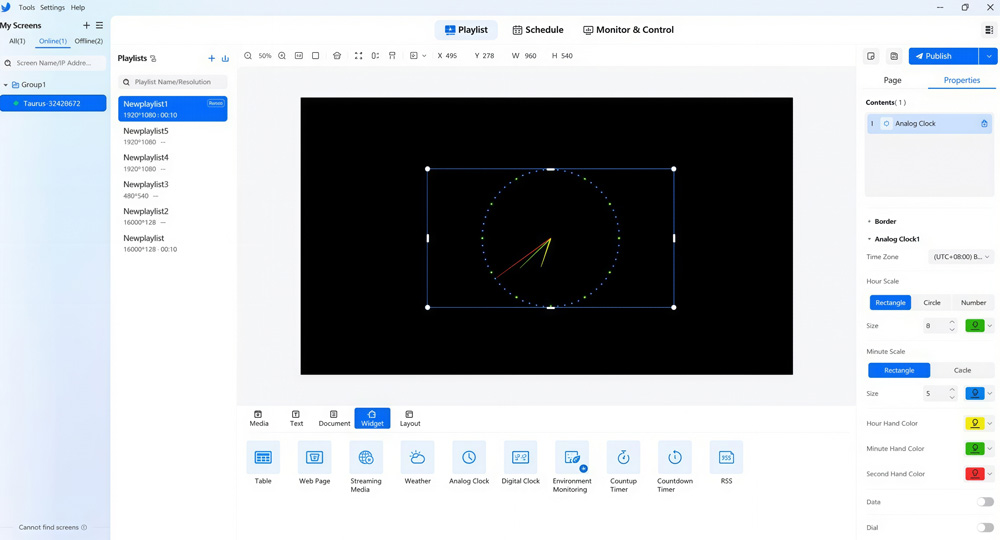Click the 1:1 actual size icon
This screenshot has height=540, width=1000.
[298, 55]
